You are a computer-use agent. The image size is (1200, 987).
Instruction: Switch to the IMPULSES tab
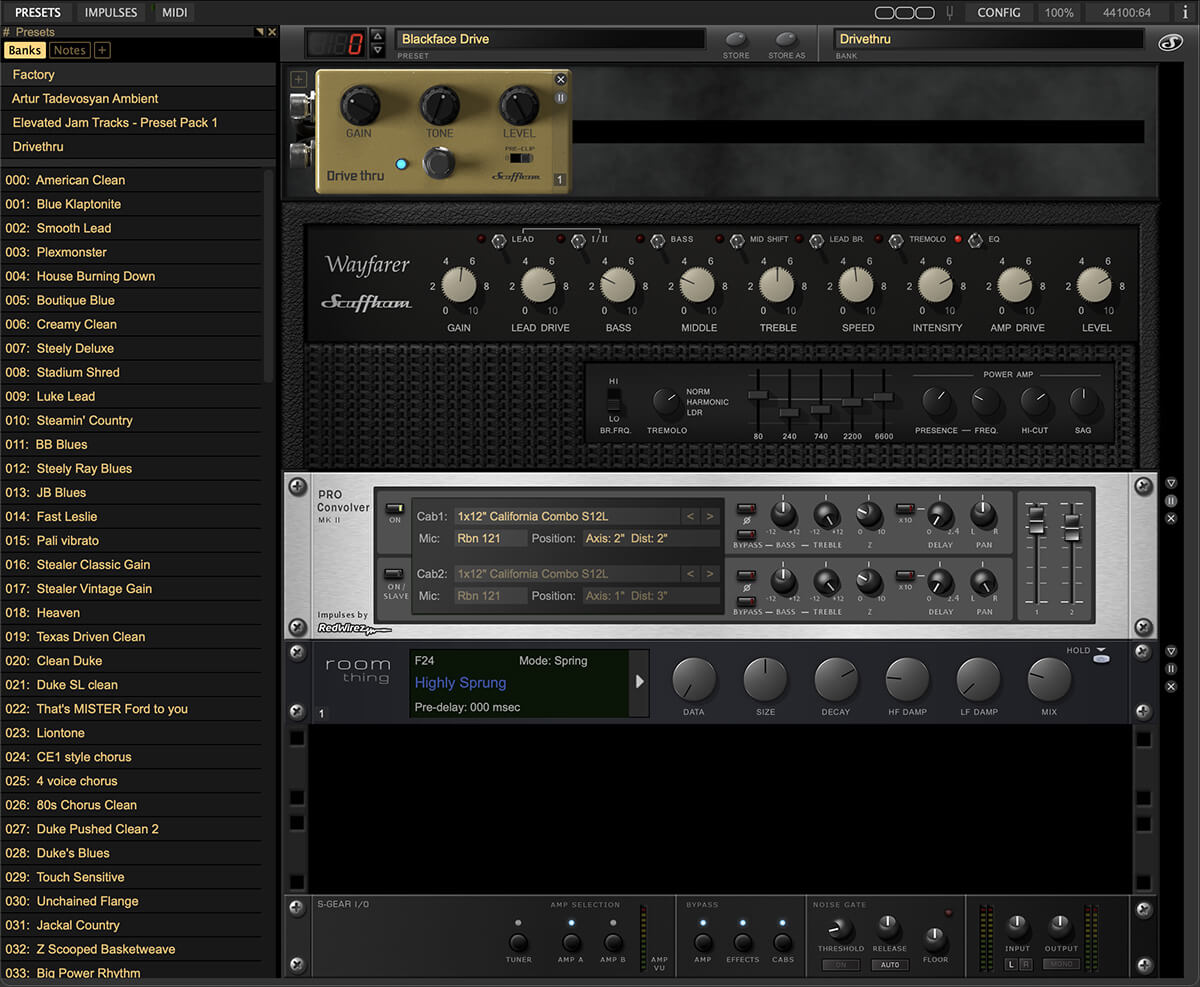[x=110, y=12]
